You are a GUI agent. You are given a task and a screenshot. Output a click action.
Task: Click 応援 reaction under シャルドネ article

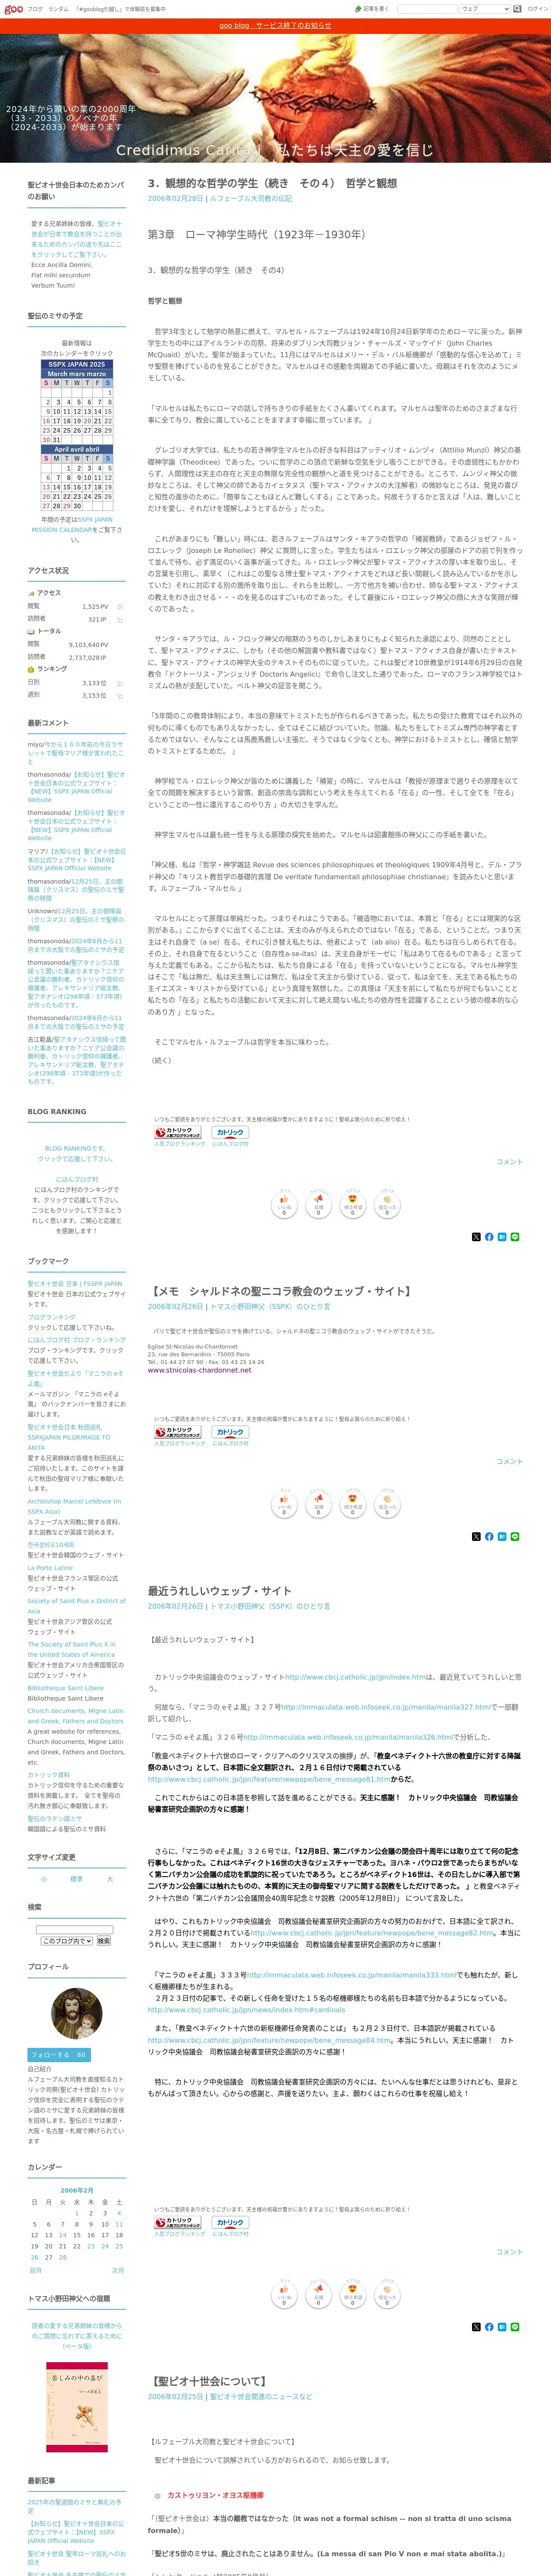(318, 1503)
